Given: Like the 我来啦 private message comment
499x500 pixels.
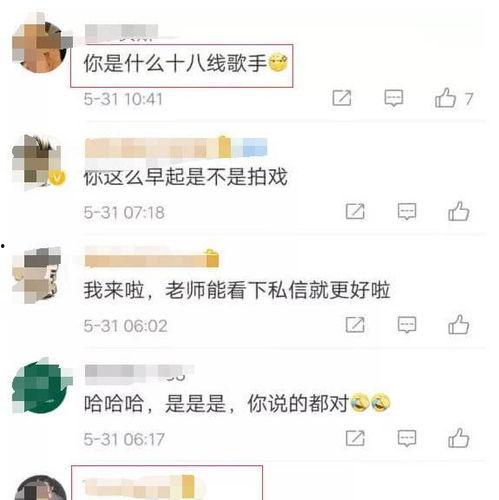Looking at the screenshot, I should (x=459, y=325).
